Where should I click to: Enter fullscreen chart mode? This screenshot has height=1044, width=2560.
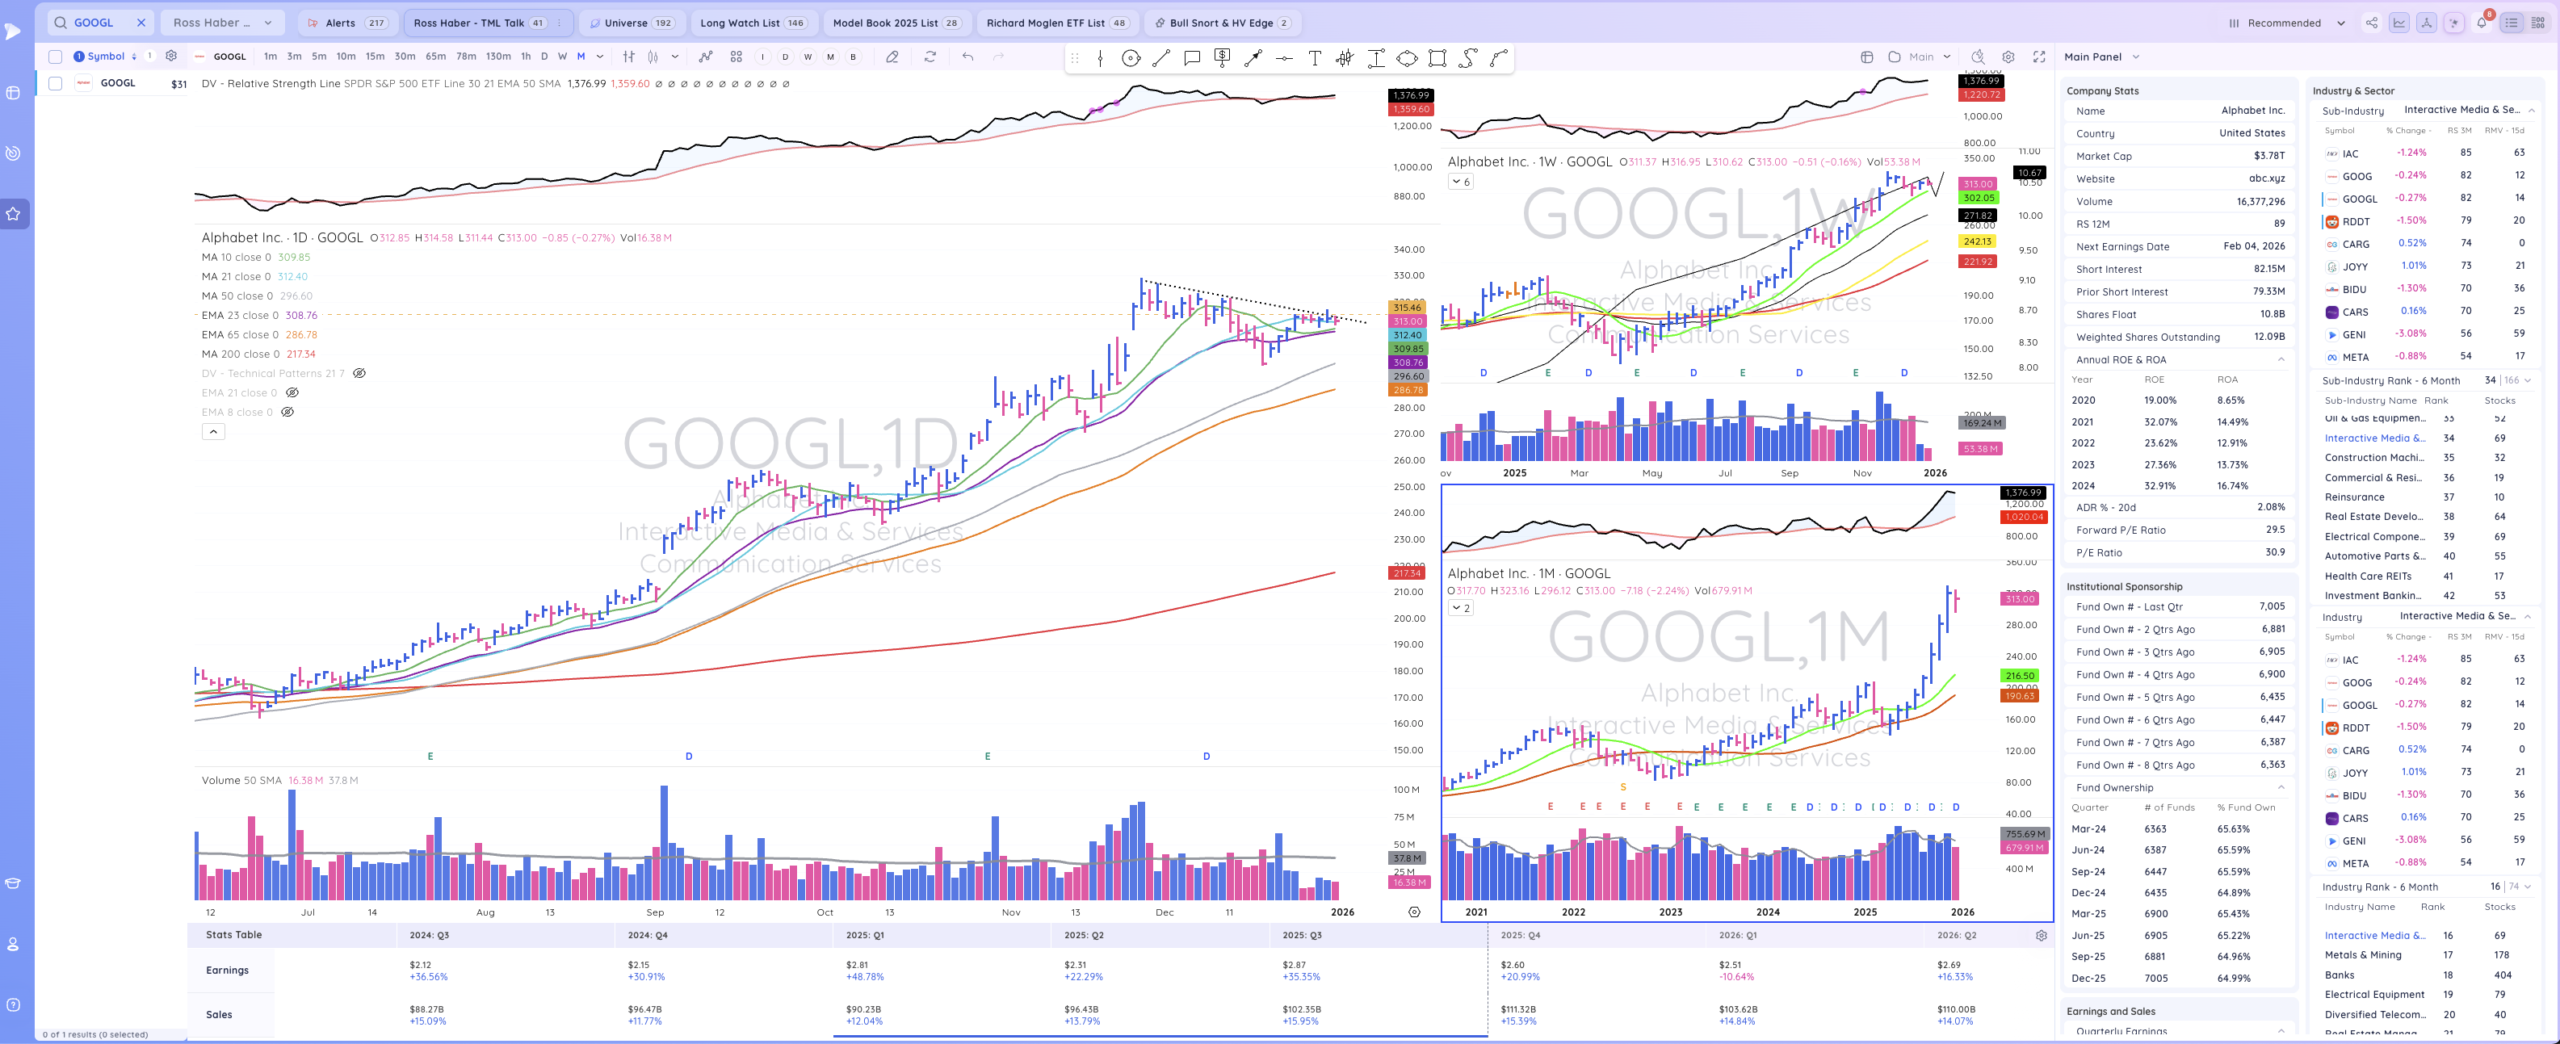2039,57
